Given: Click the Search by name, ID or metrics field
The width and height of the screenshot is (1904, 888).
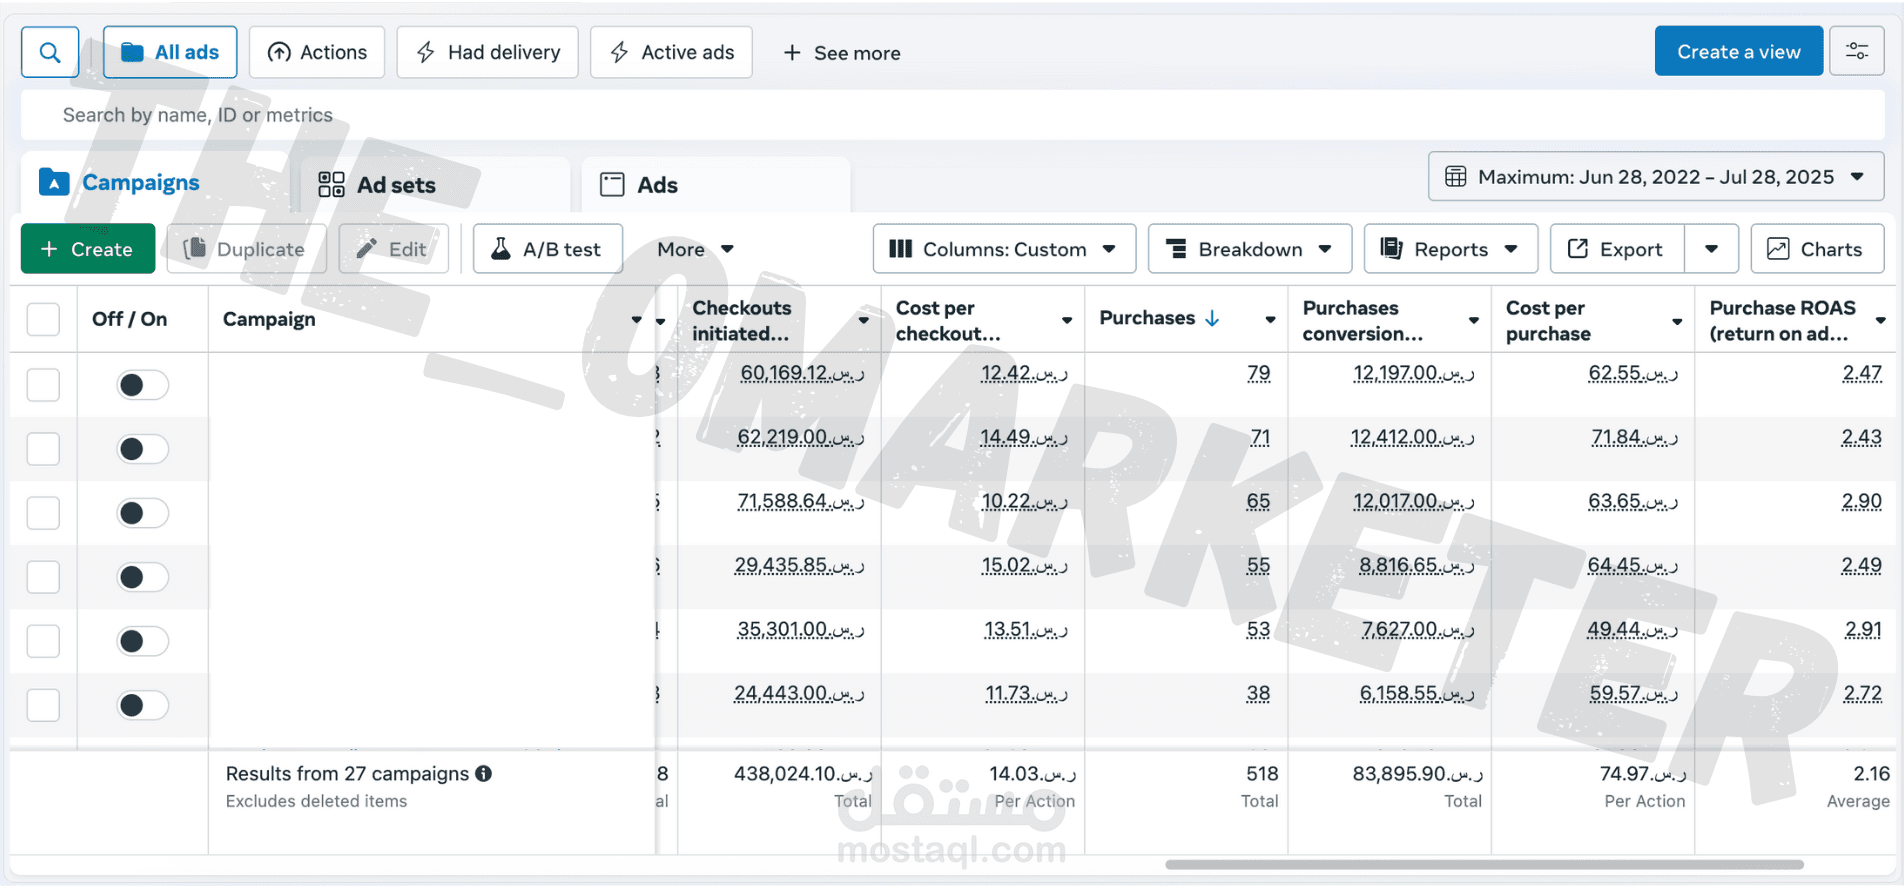Looking at the screenshot, I should point(952,115).
